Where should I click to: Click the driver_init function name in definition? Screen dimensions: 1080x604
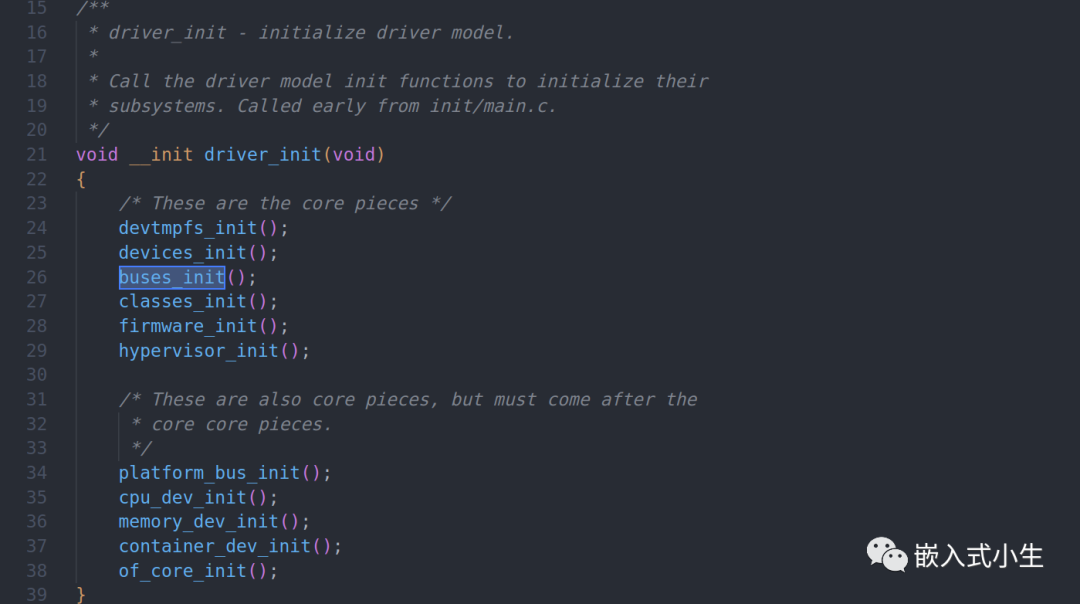(262, 155)
